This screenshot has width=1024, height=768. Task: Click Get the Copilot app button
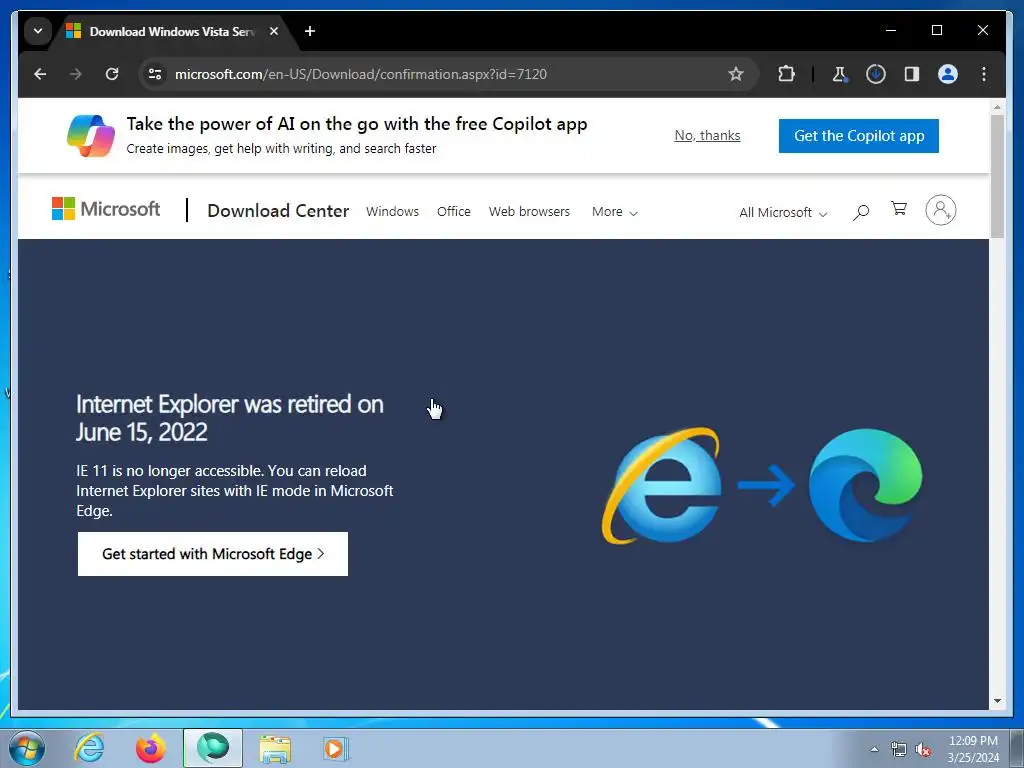click(x=859, y=136)
